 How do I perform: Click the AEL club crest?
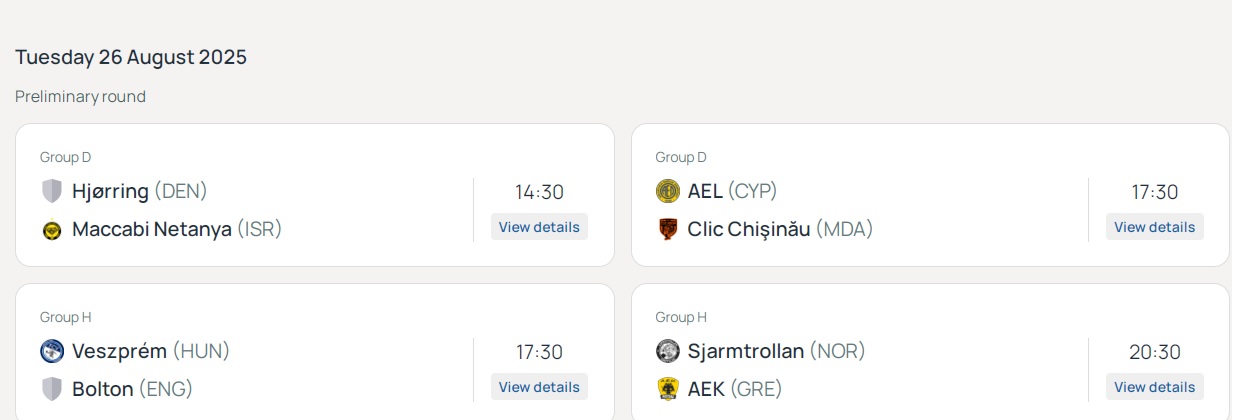coord(667,191)
